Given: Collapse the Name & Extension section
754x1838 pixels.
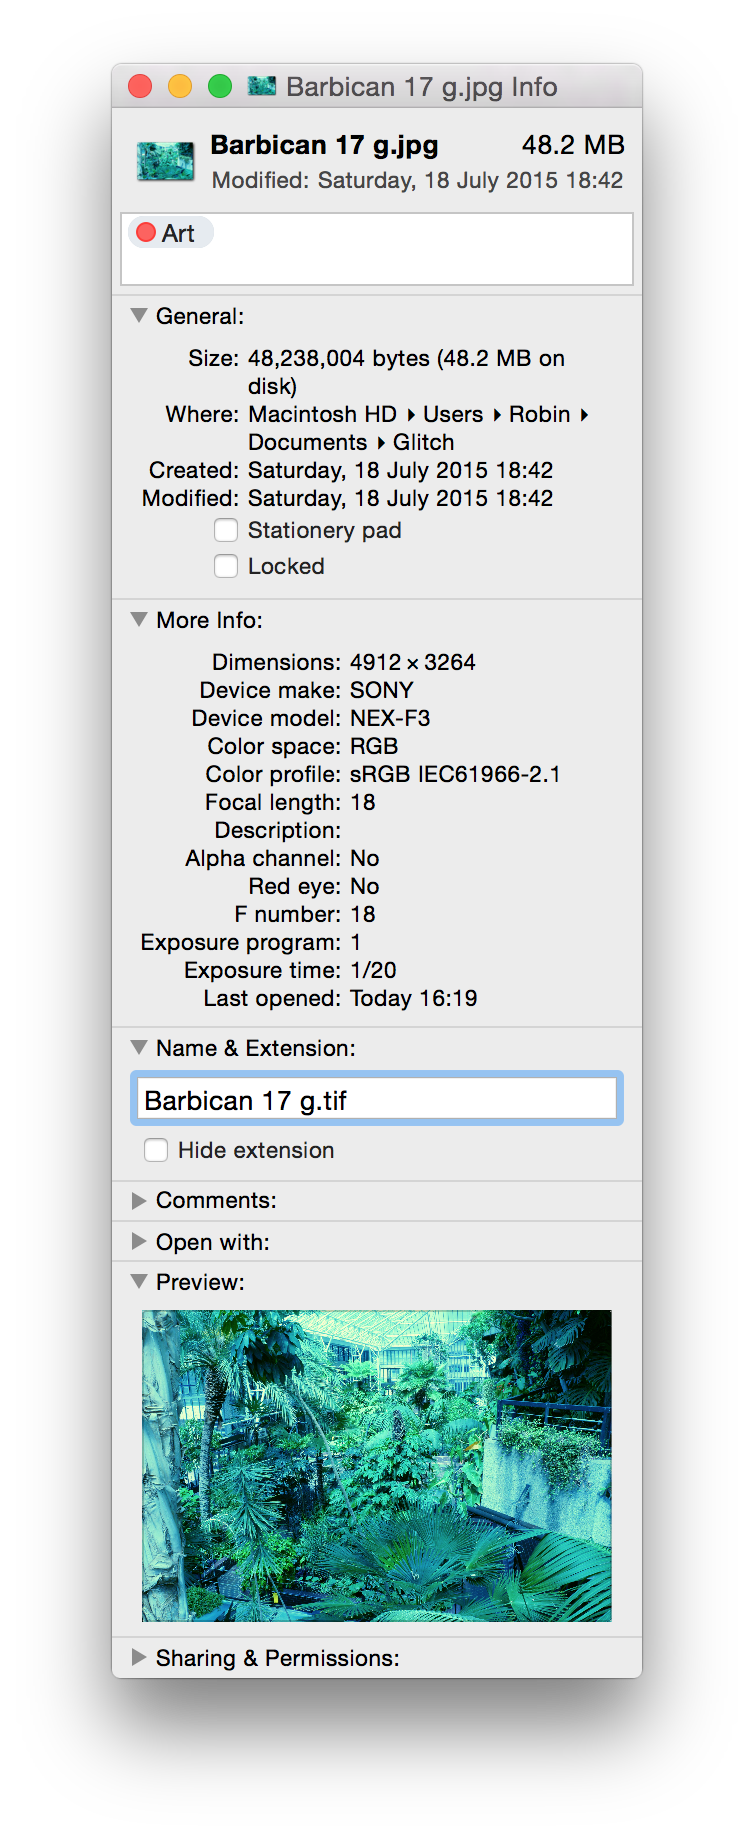Looking at the screenshot, I should pos(139,1048).
